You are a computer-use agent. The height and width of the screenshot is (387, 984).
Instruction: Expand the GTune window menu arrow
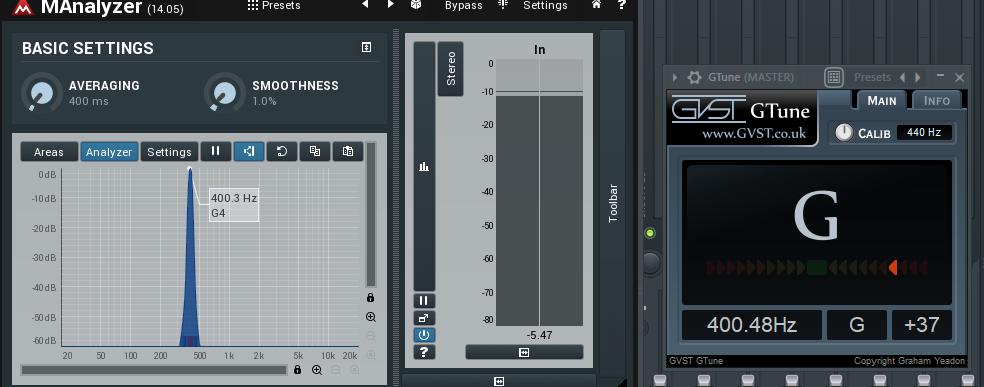675,77
